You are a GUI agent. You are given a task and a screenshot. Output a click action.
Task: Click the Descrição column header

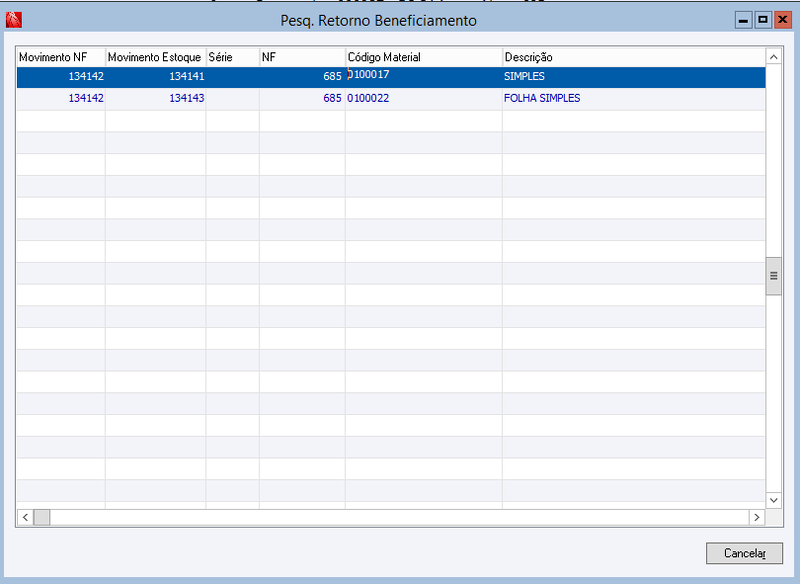[634, 57]
